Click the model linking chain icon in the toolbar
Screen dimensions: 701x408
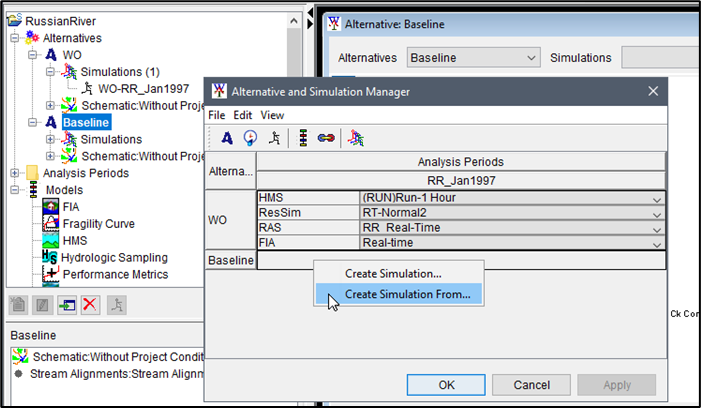[326, 138]
